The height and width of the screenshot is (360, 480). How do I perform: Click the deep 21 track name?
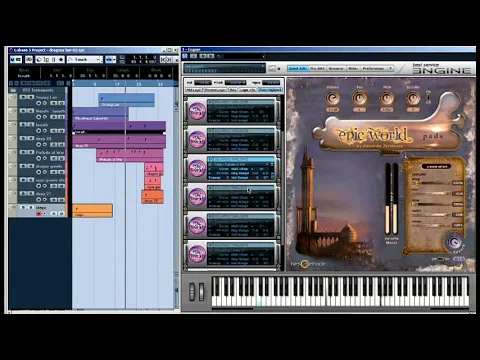pos(43,193)
